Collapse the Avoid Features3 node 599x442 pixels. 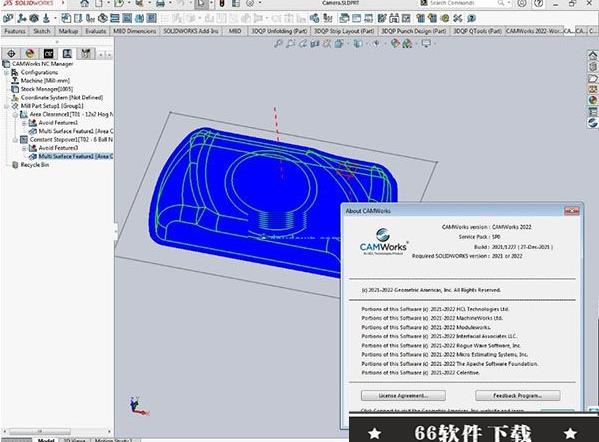pos(24,148)
